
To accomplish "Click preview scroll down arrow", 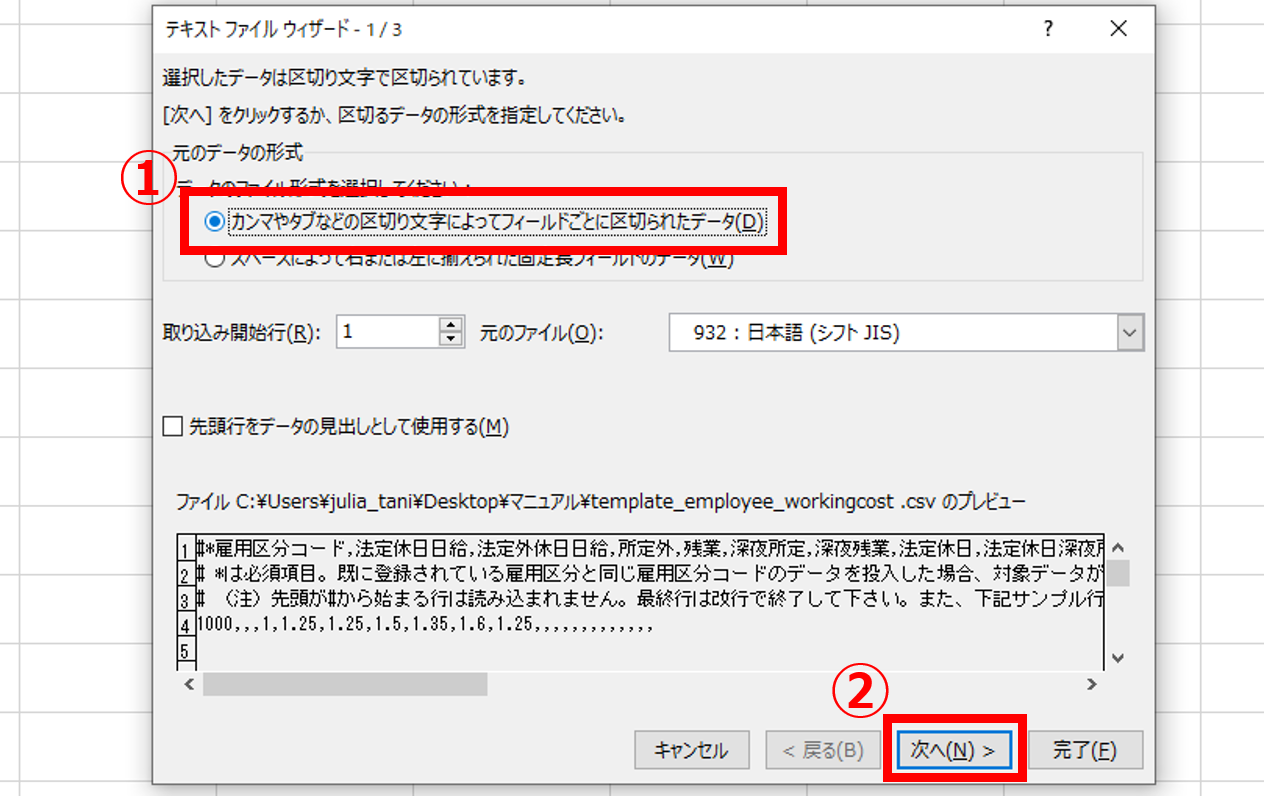I will (x=1118, y=658).
